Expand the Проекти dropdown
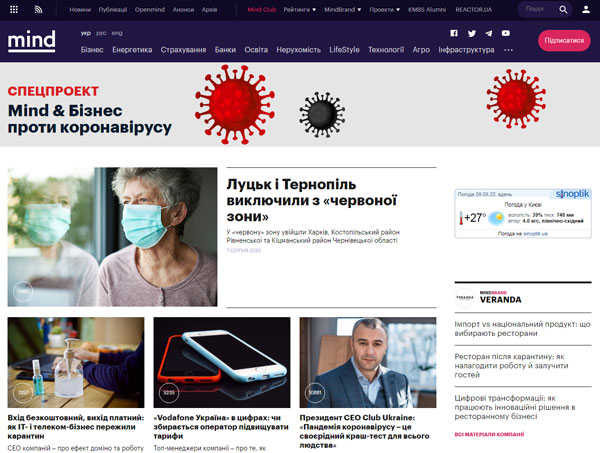 point(384,10)
